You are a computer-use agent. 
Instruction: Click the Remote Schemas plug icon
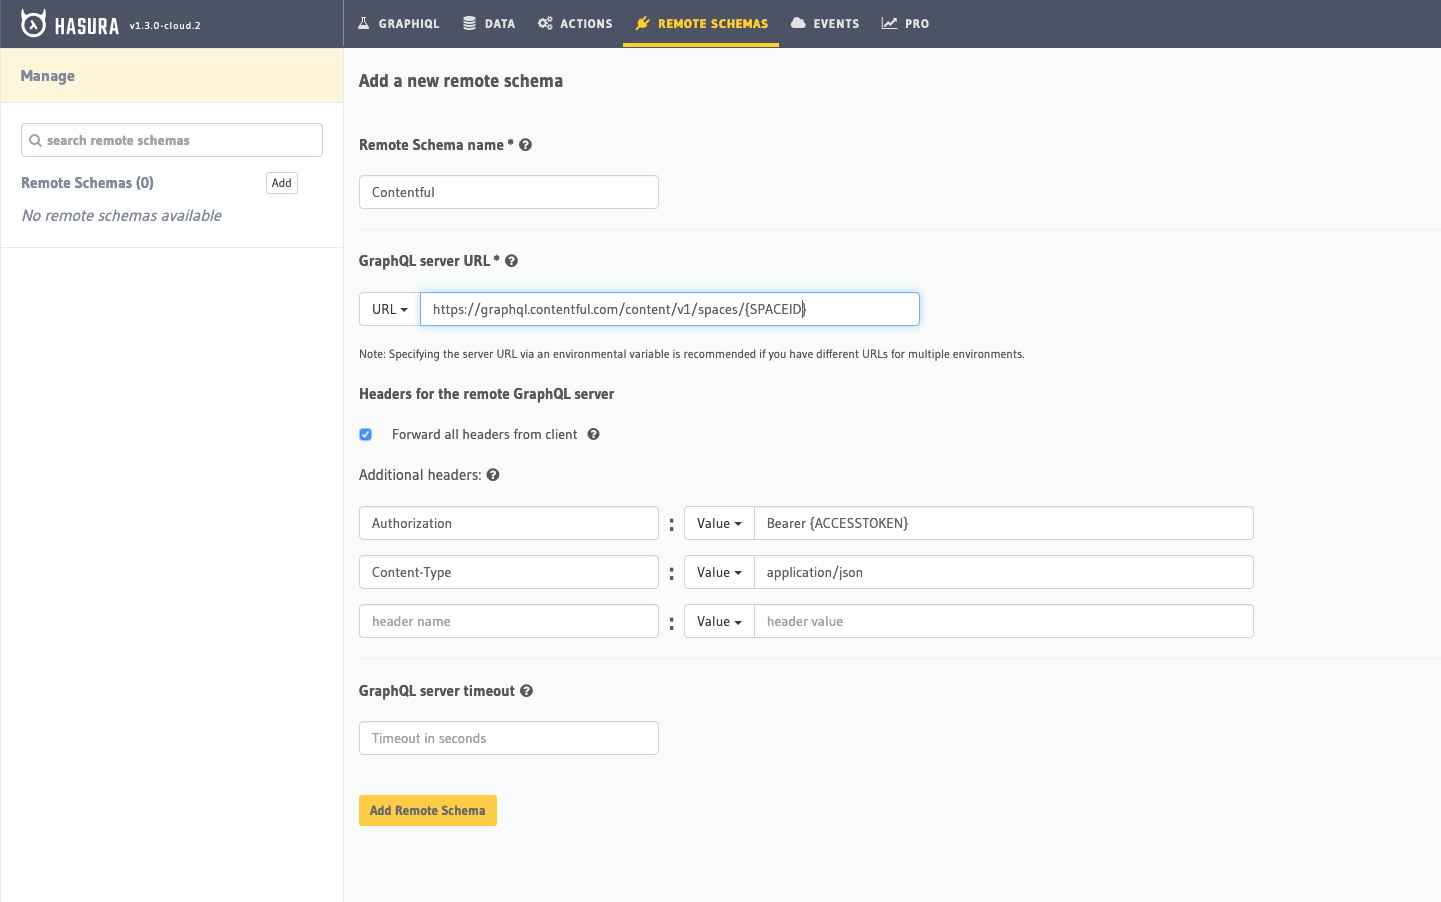pyautogui.click(x=642, y=23)
